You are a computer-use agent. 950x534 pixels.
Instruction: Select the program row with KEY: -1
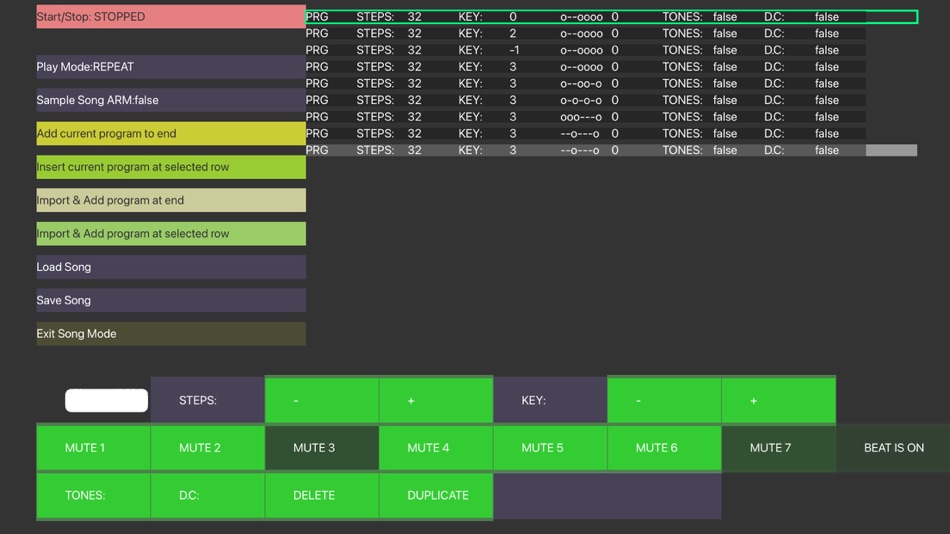coord(585,50)
